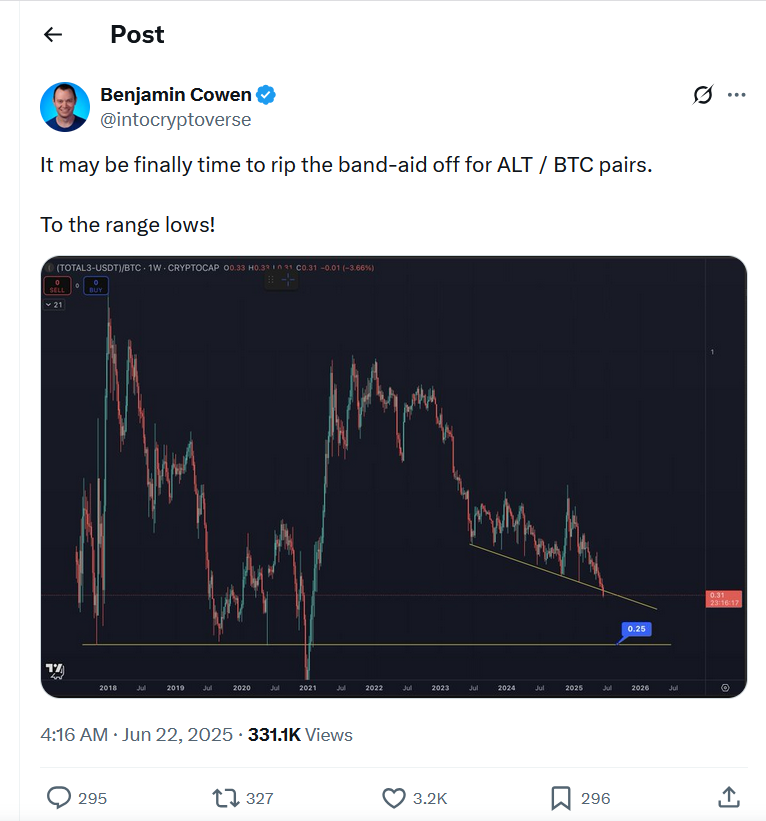The image size is (766, 821).
Task: Click the 331.1K Views count
Action: tap(300, 735)
